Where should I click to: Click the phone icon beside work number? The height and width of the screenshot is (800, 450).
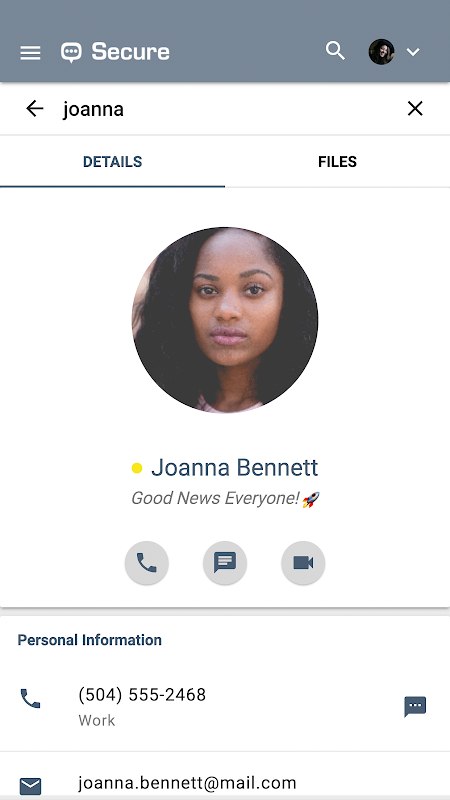[x=30, y=698]
